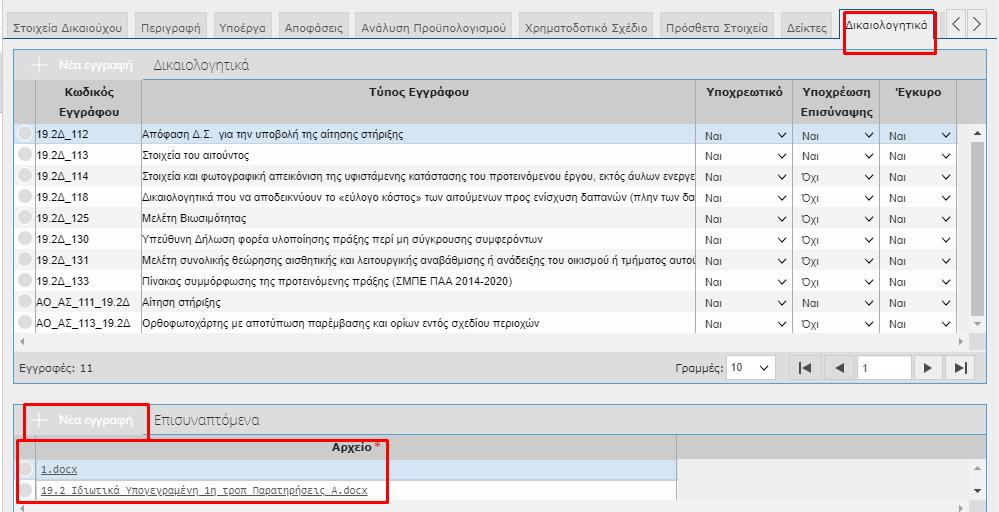Select the Δικαιολογητικά tab

pyautogui.click(x=886, y=25)
